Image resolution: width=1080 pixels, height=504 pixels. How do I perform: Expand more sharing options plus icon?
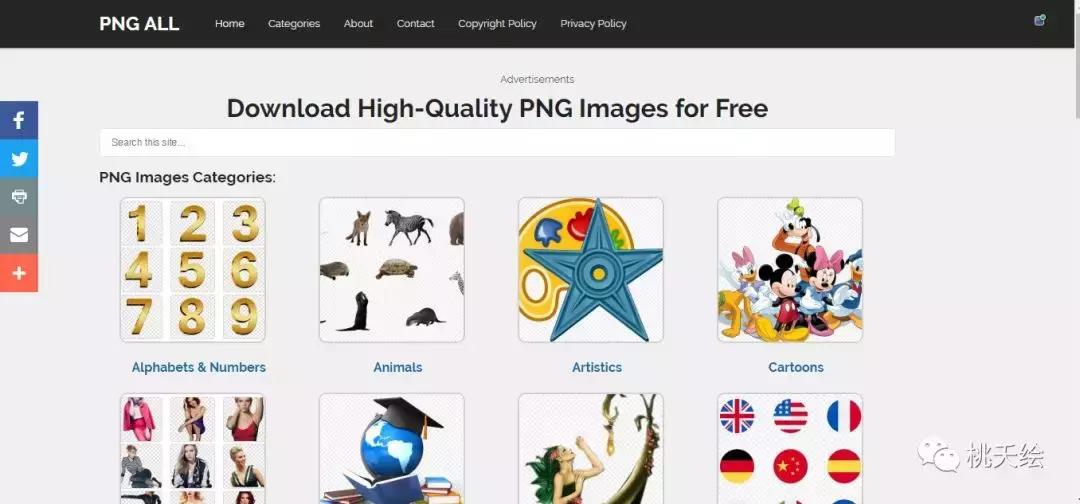pos(19,273)
